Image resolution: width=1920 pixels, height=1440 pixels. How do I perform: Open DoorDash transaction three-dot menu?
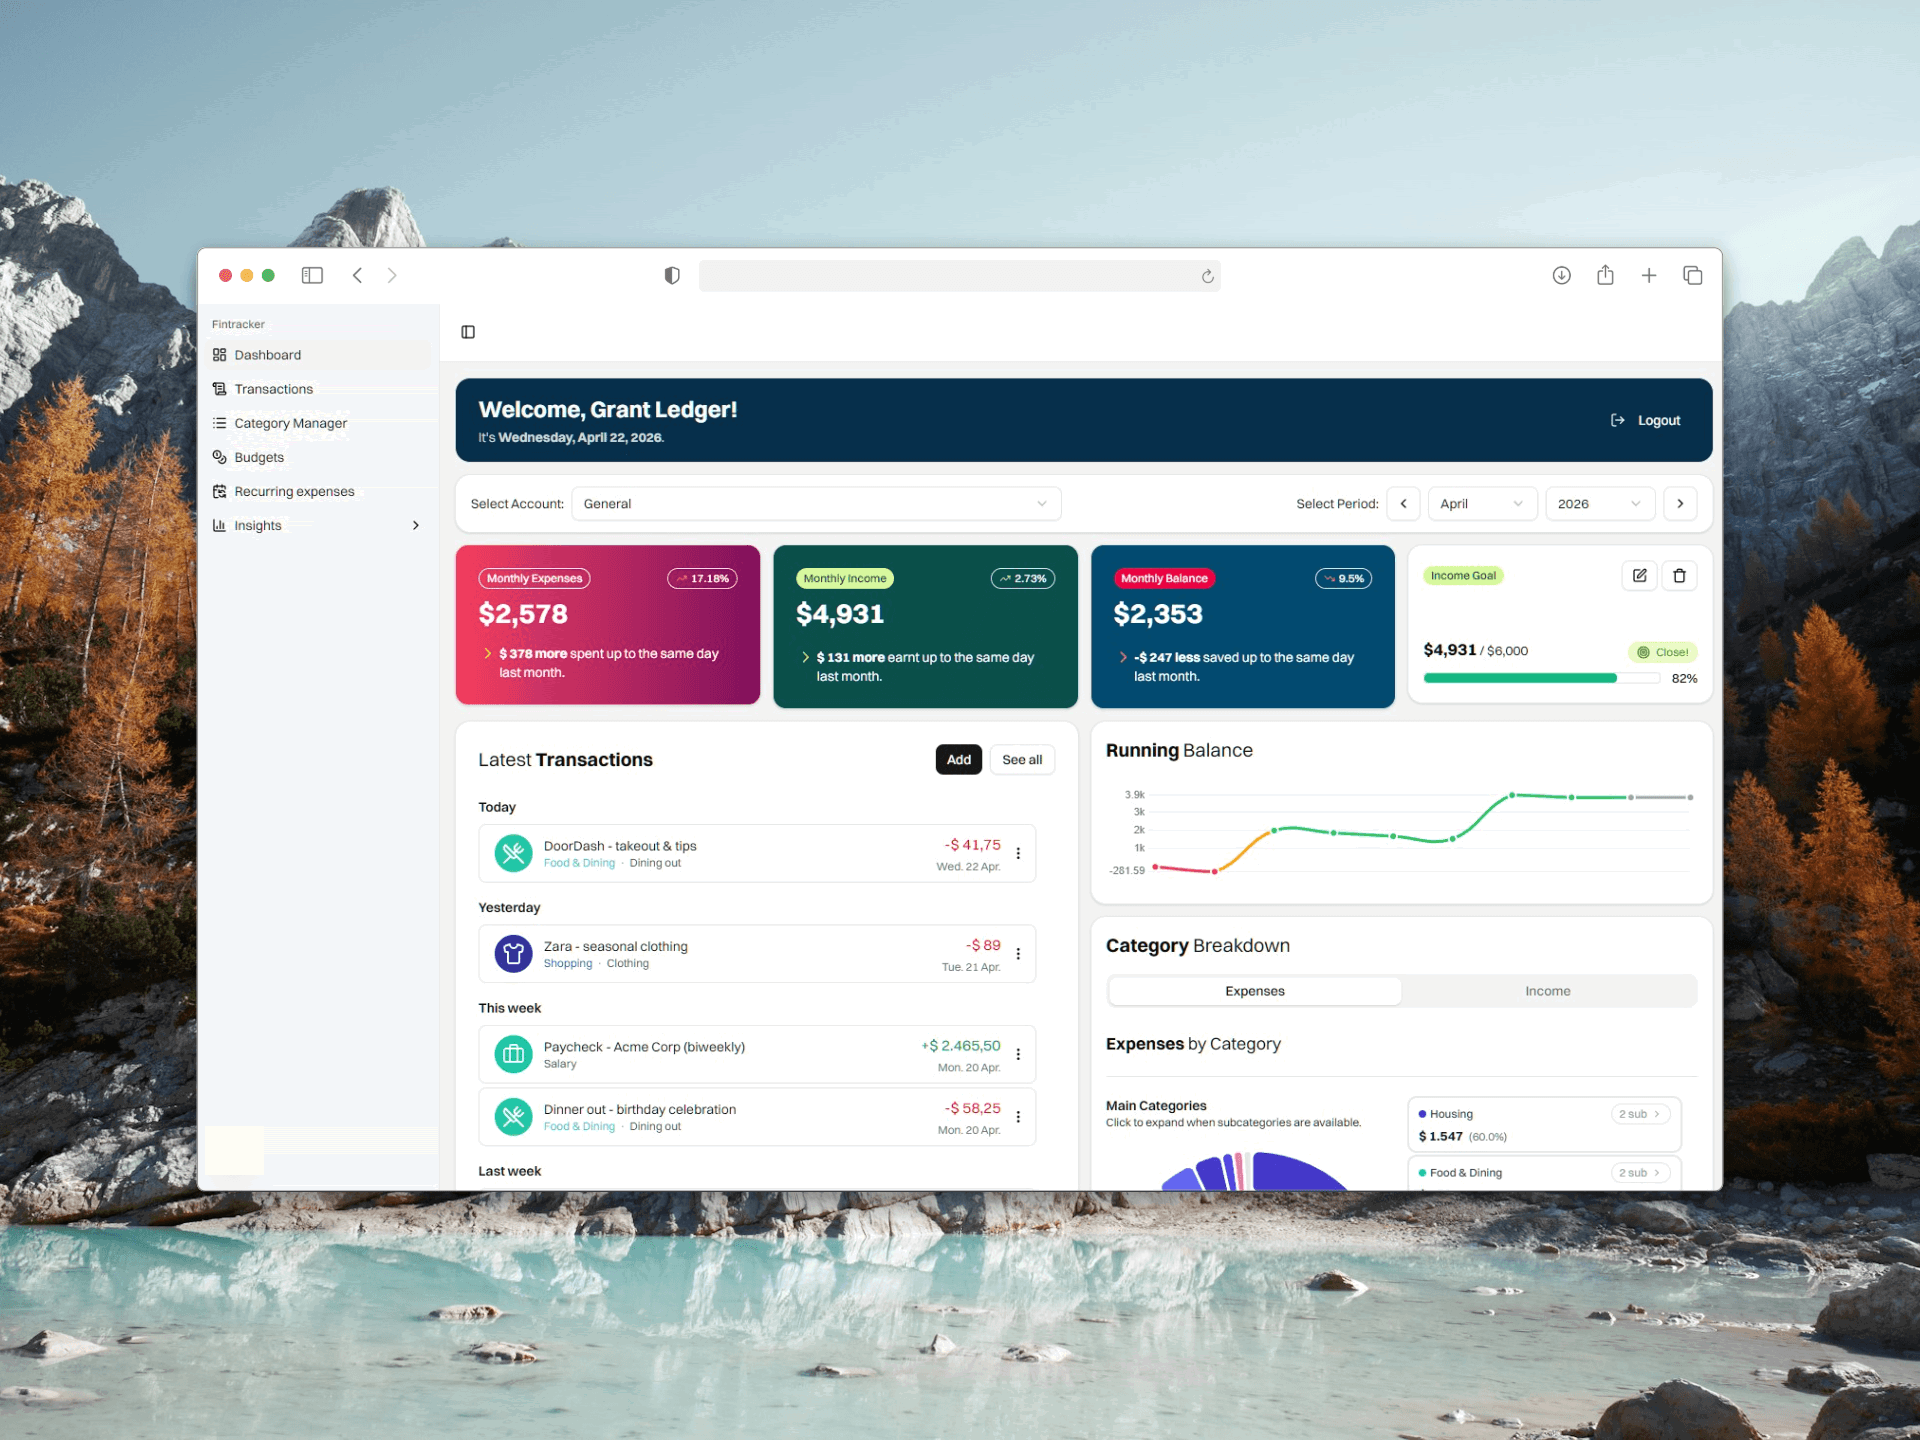coord(1018,853)
